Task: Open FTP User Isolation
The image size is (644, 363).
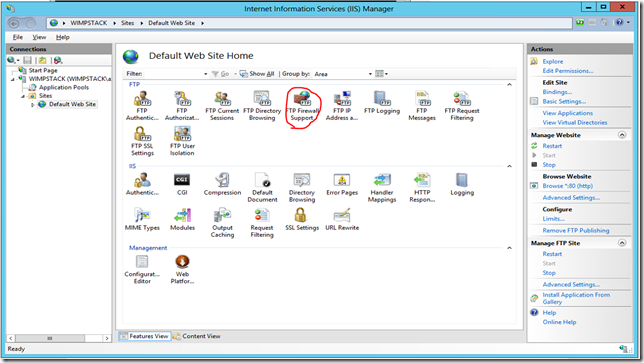Action: click(182, 141)
